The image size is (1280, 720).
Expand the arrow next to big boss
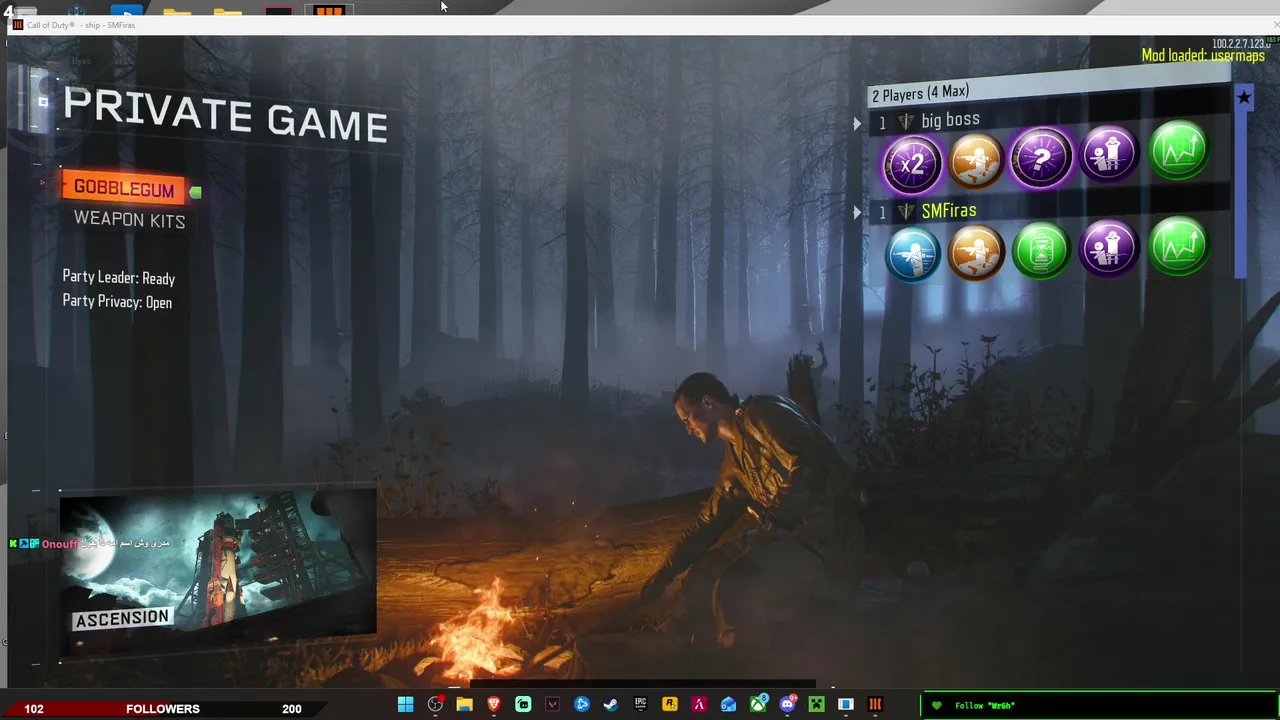pos(857,124)
